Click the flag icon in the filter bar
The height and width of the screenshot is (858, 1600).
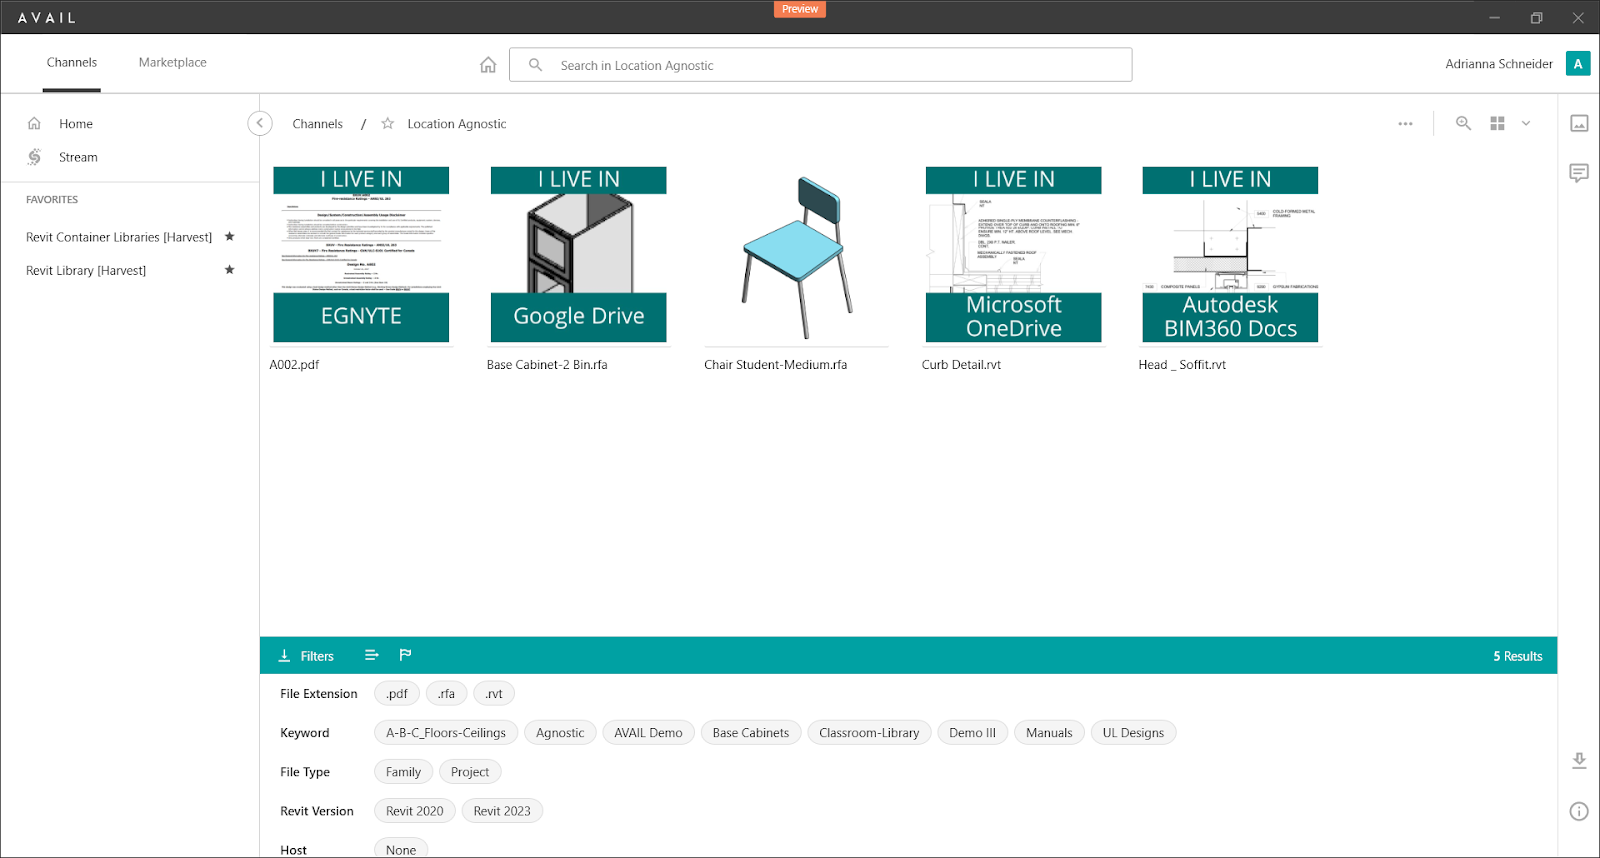point(405,655)
